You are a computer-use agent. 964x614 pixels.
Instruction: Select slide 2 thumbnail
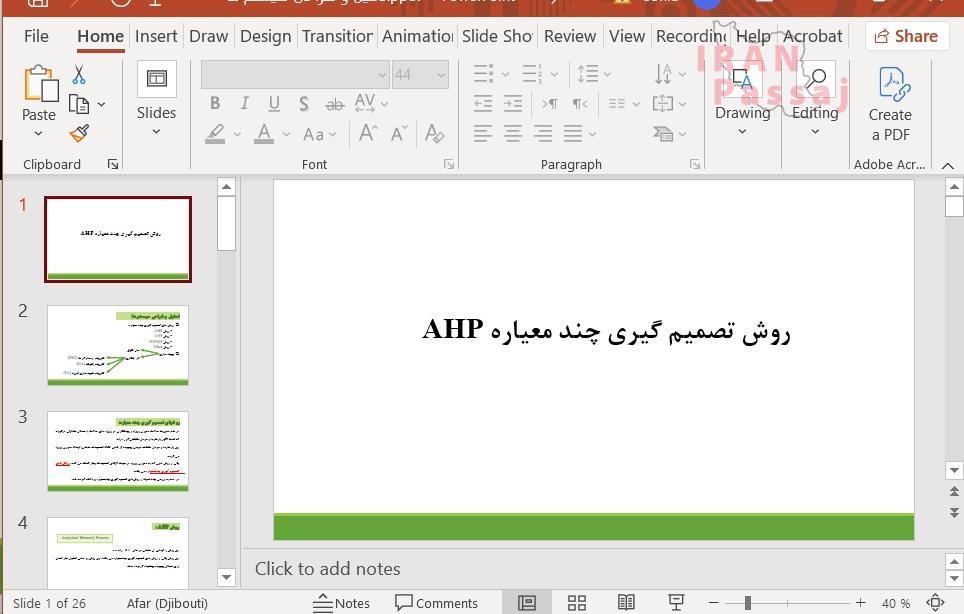pyautogui.click(x=118, y=345)
